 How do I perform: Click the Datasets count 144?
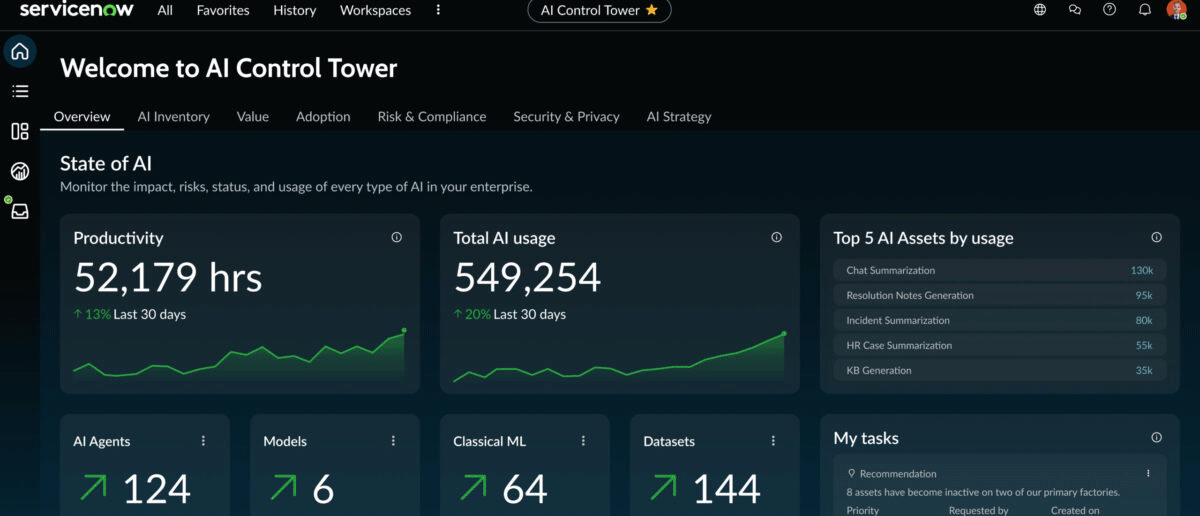tap(727, 489)
